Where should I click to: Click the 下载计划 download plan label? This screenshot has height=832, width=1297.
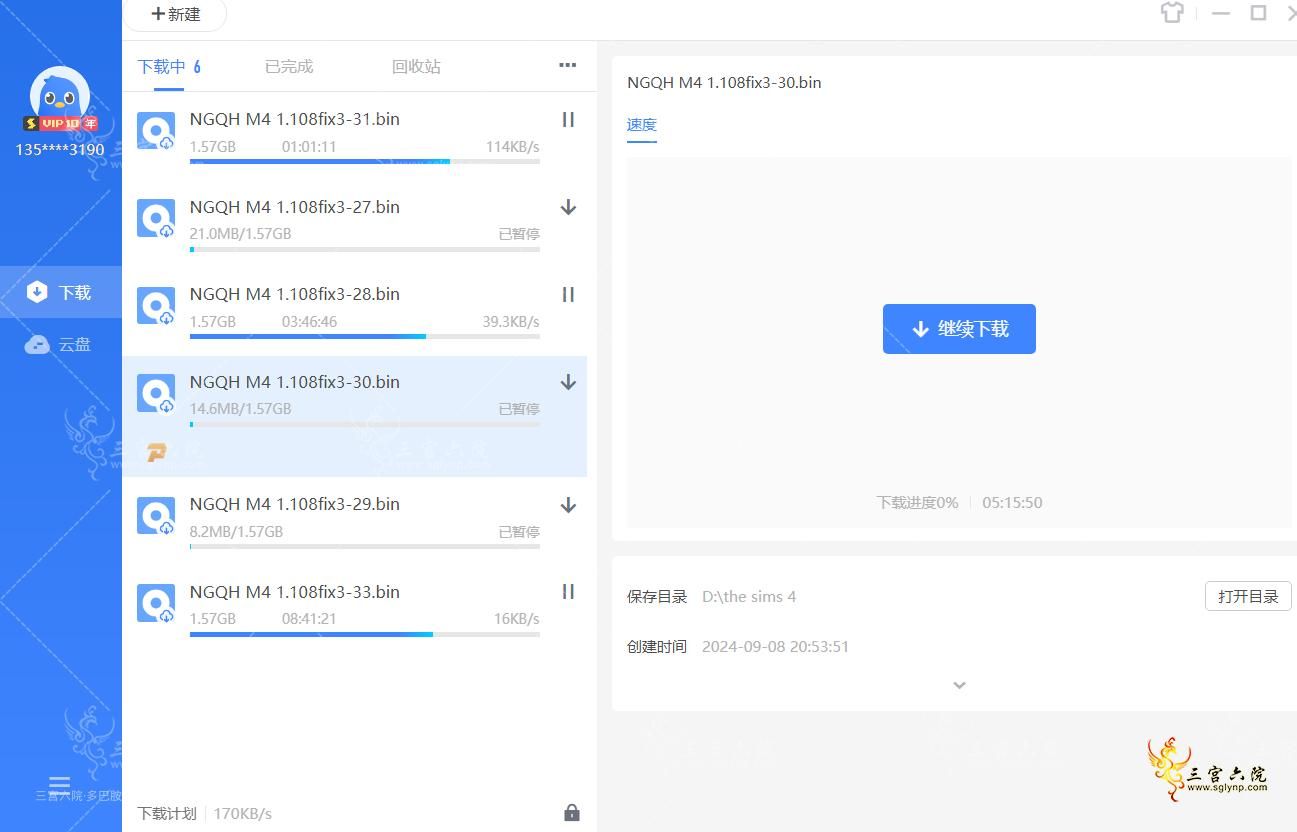[x=167, y=813]
